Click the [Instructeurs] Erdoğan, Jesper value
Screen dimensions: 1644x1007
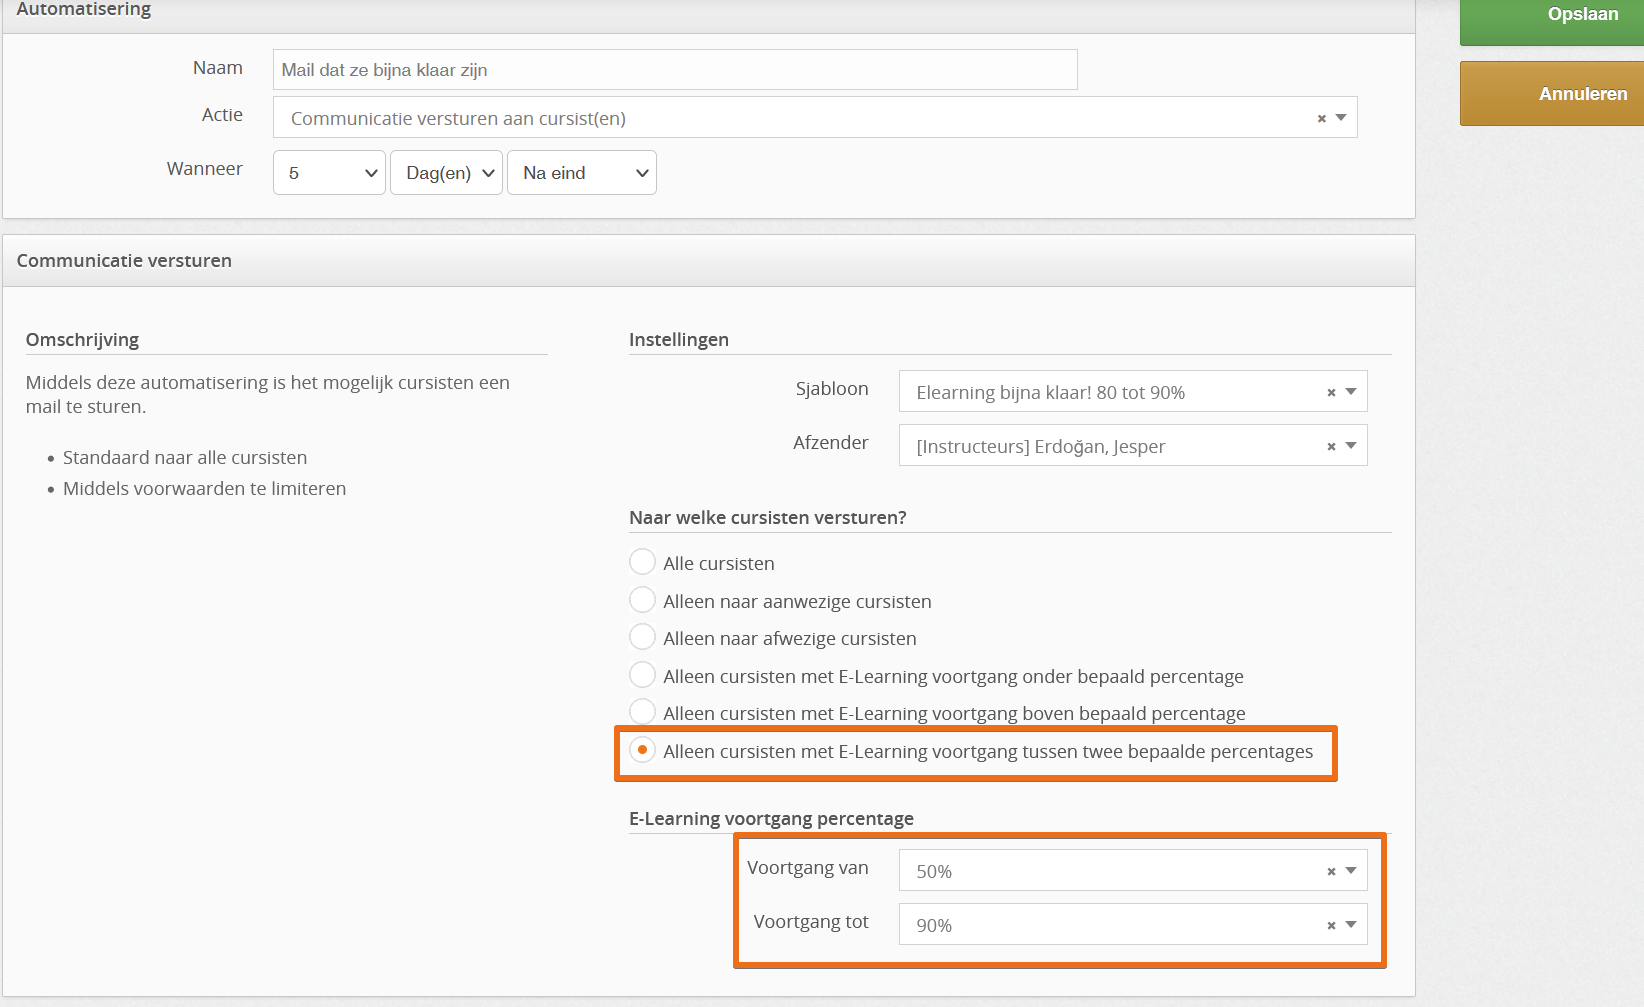coord(1040,446)
